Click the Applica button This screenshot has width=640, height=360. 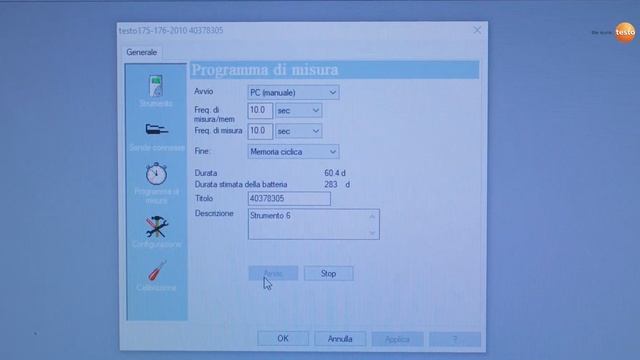397,339
